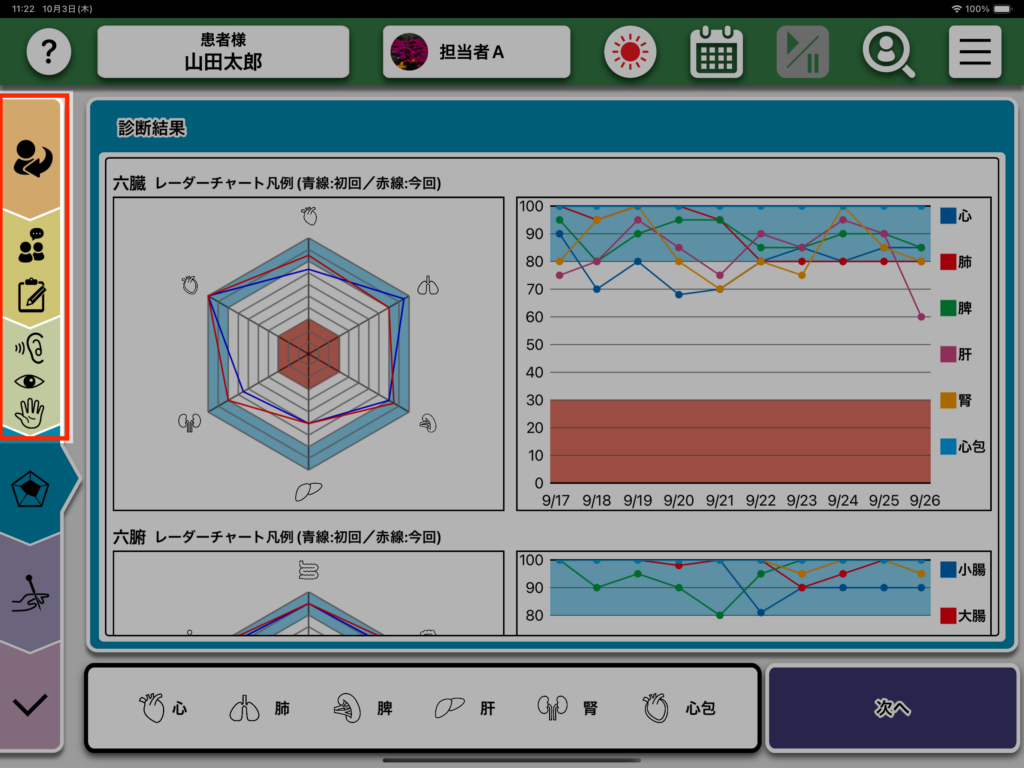Image resolution: width=1024 pixels, height=768 pixels.
Task: Toggle the 肝 organ filter
Action: 465,709
